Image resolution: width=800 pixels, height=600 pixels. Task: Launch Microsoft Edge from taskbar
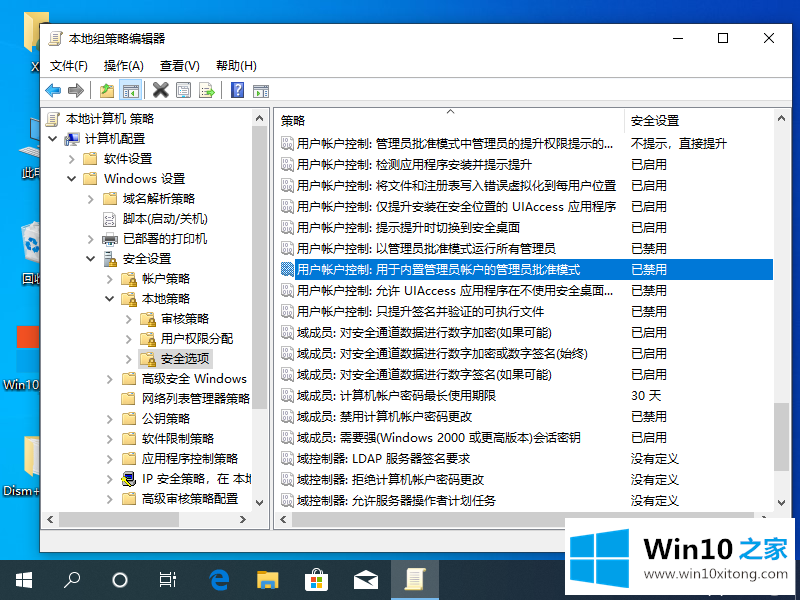click(219, 580)
